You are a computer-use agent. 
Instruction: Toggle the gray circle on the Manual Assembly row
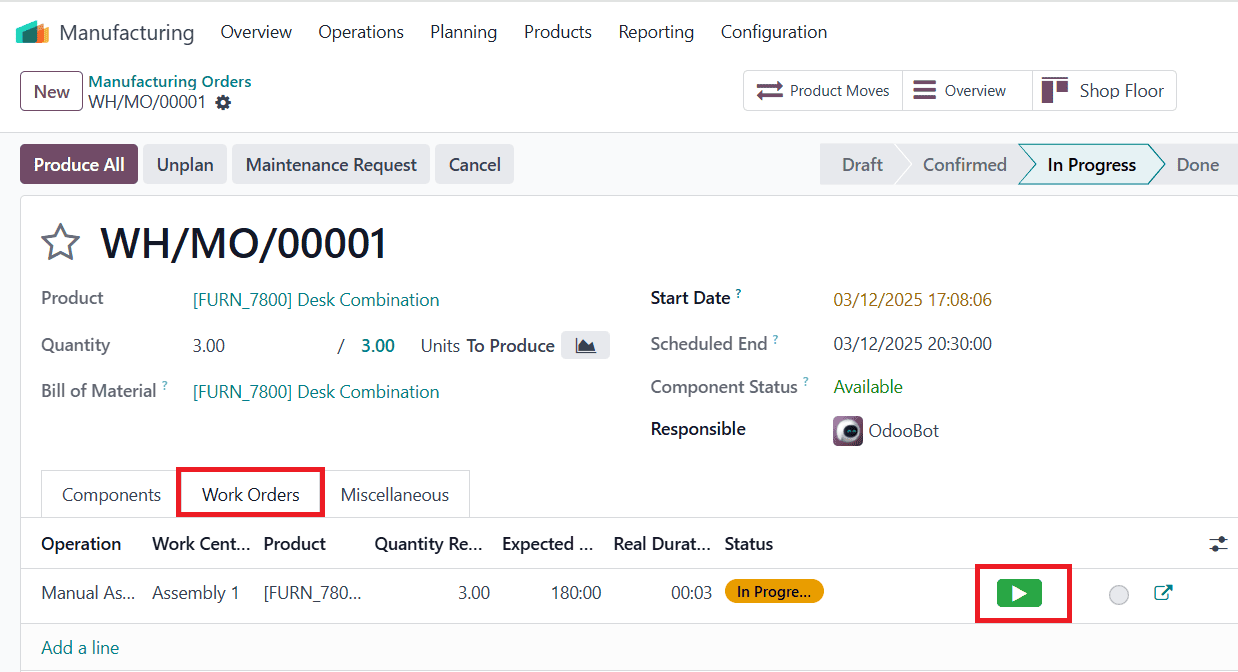[x=1119, y=595]
